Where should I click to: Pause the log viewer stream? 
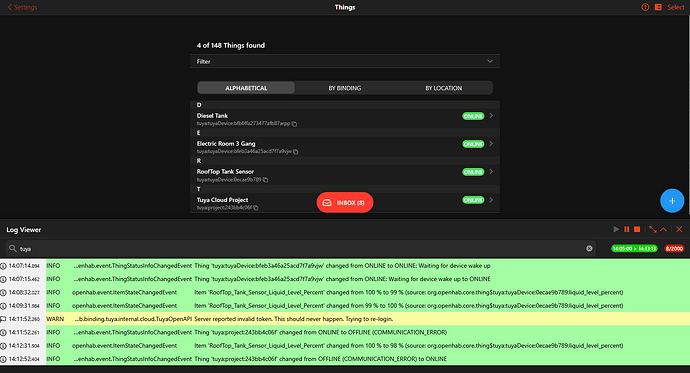[x=627, y=229]
